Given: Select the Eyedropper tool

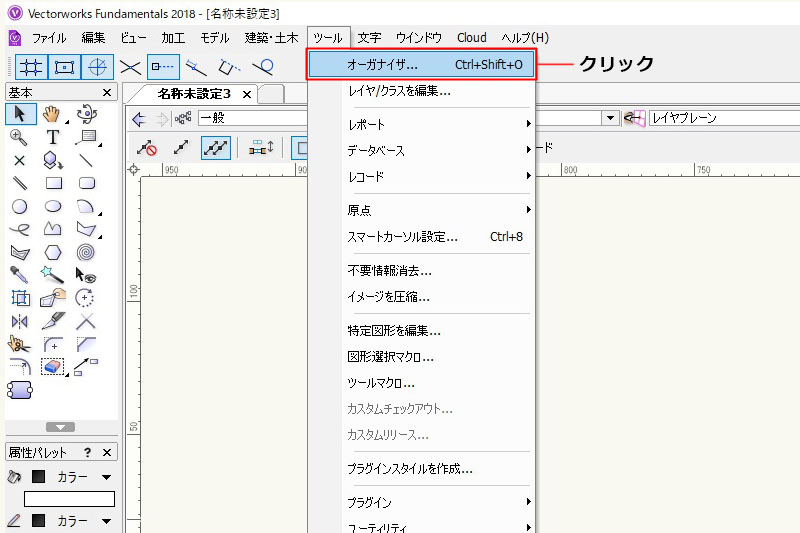Looking at the screenshot, I should click(19, 275).
